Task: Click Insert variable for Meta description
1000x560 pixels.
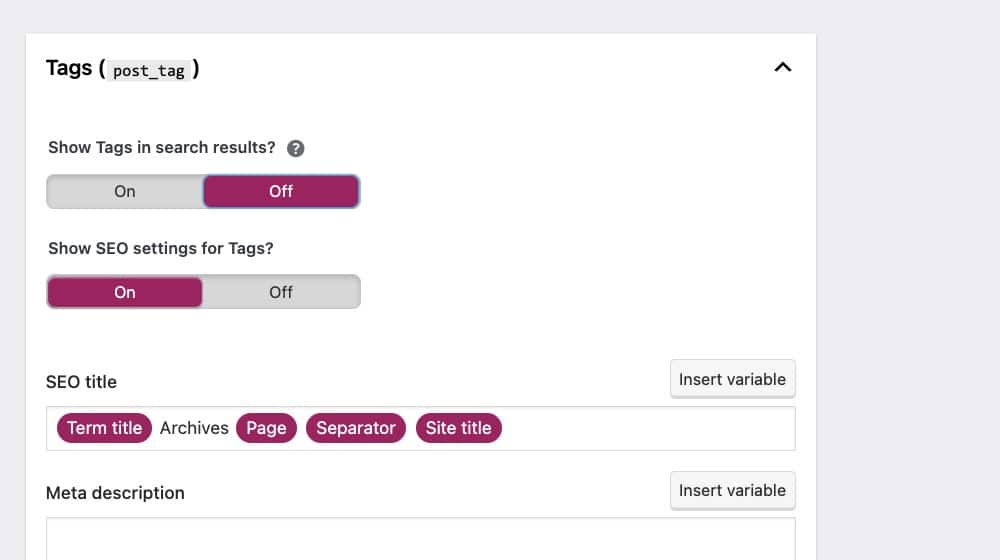Action: [732, 490]
